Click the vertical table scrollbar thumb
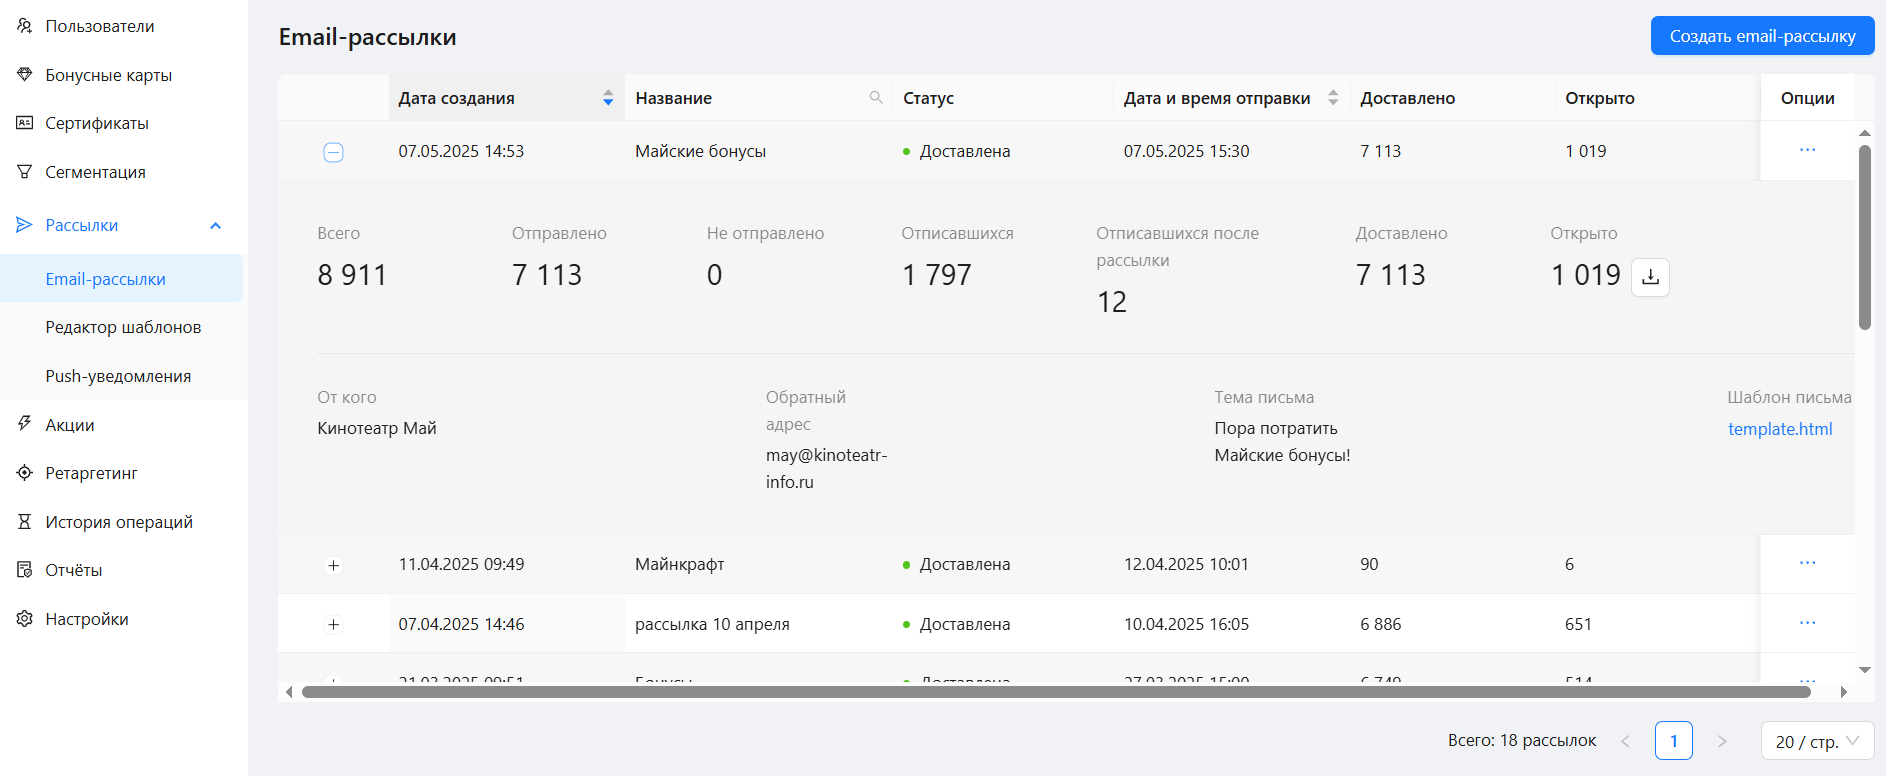The width and height of the screenshot is (1886, 776). pos(1864,237)
